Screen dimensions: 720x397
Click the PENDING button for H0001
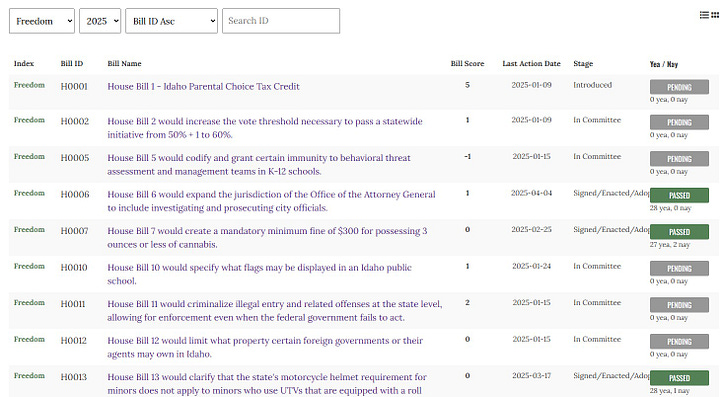point(679,87)
